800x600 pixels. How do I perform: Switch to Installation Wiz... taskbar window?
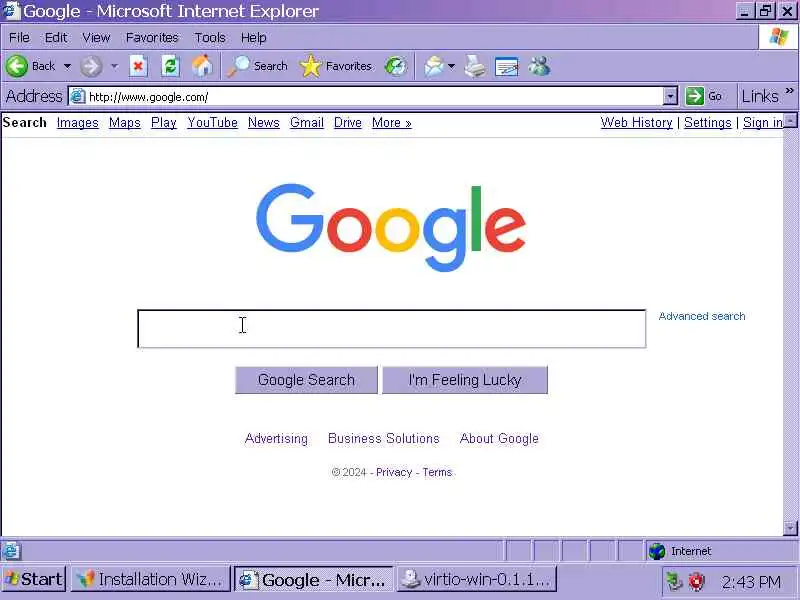click(151, 579)
